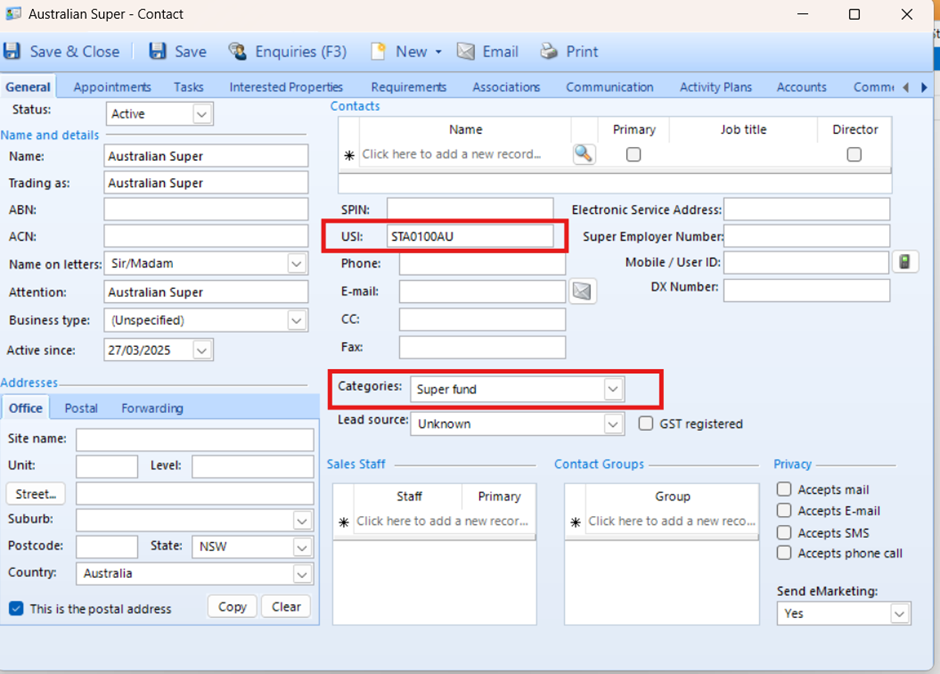The height and width of the screenshot is (674, 940).
Task: Open the Interested Properties tab
Action: [285, 87]
